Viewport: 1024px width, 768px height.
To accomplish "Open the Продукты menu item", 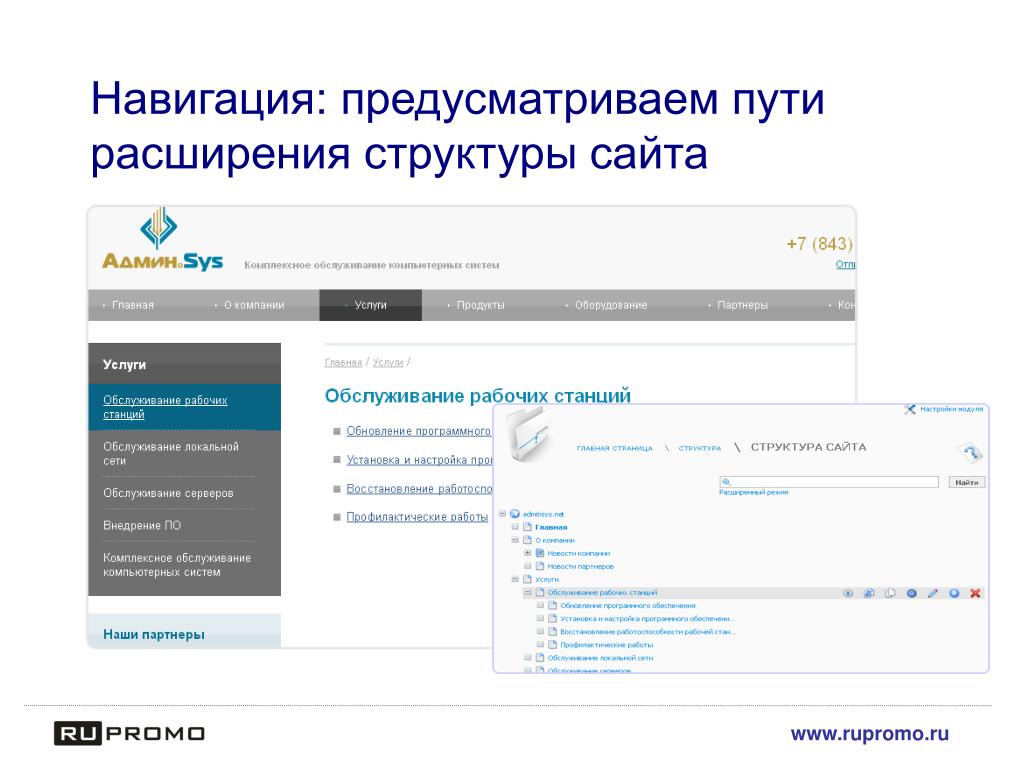I will [x=481, y=305].
